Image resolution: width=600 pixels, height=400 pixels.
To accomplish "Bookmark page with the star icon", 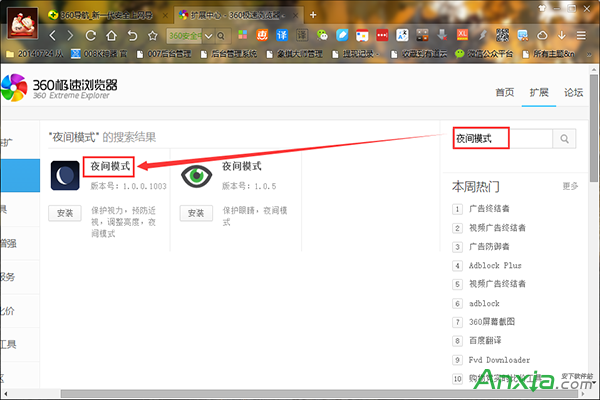I will click(x=153, y=36).
